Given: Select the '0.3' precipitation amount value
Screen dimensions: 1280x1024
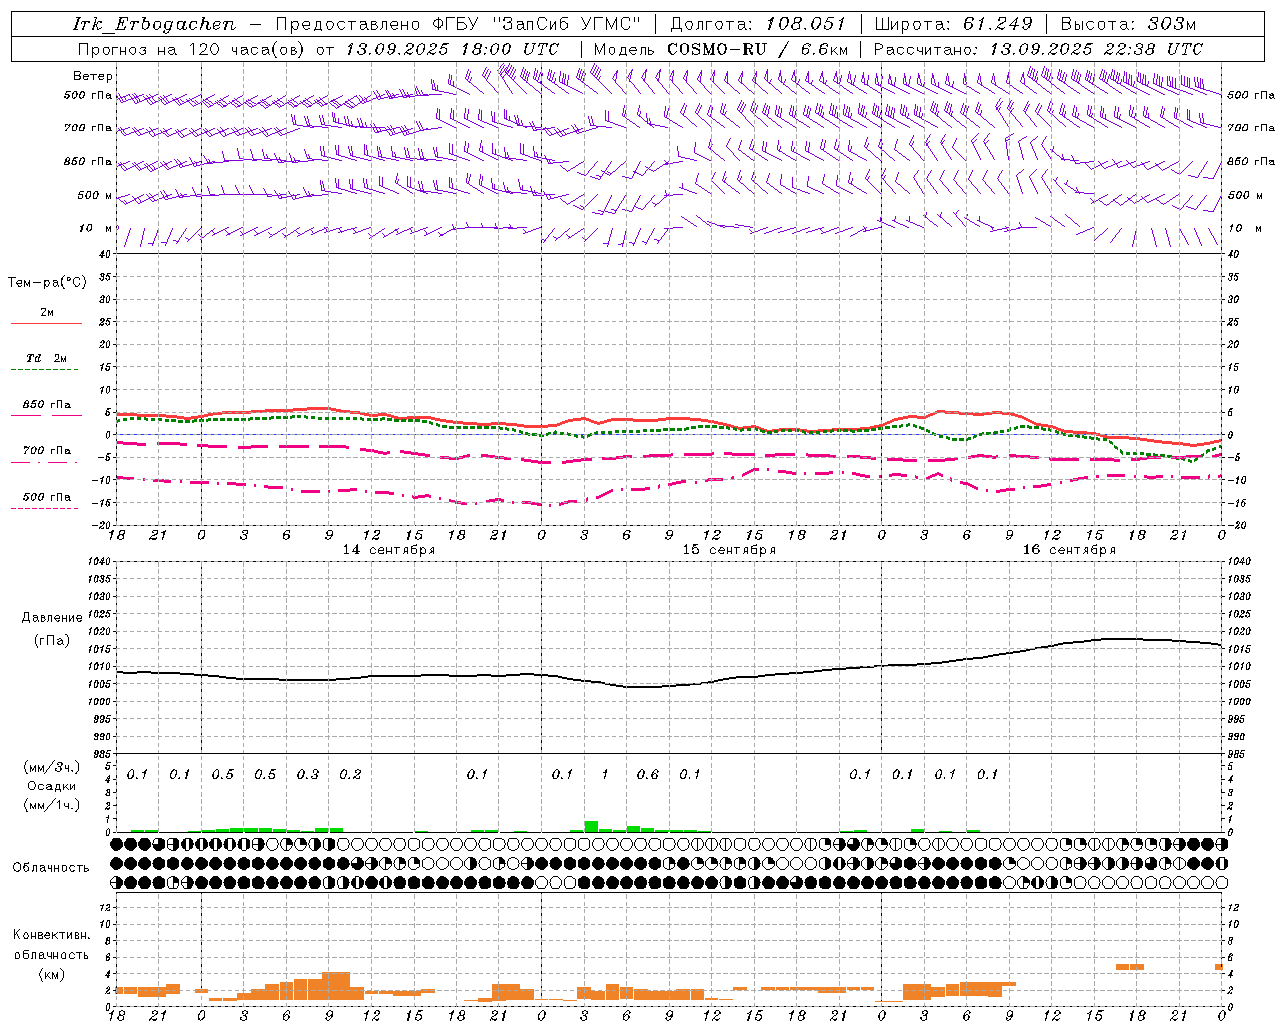Looking at the screenshot, I should pyautogui.click(x=308, y=775).
